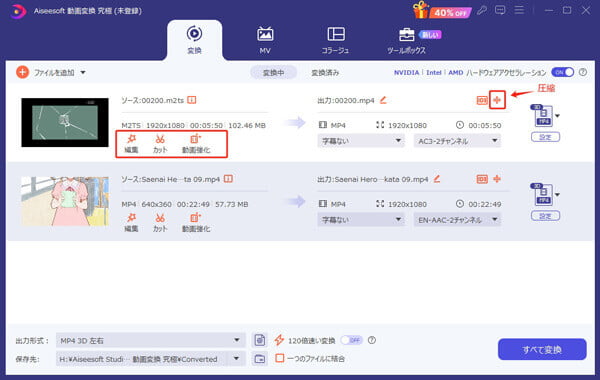Image resolution: width=600 pixels, height=380 pixels.
Task: Expand the add file dropdown arrow
Action: point(83,72)
